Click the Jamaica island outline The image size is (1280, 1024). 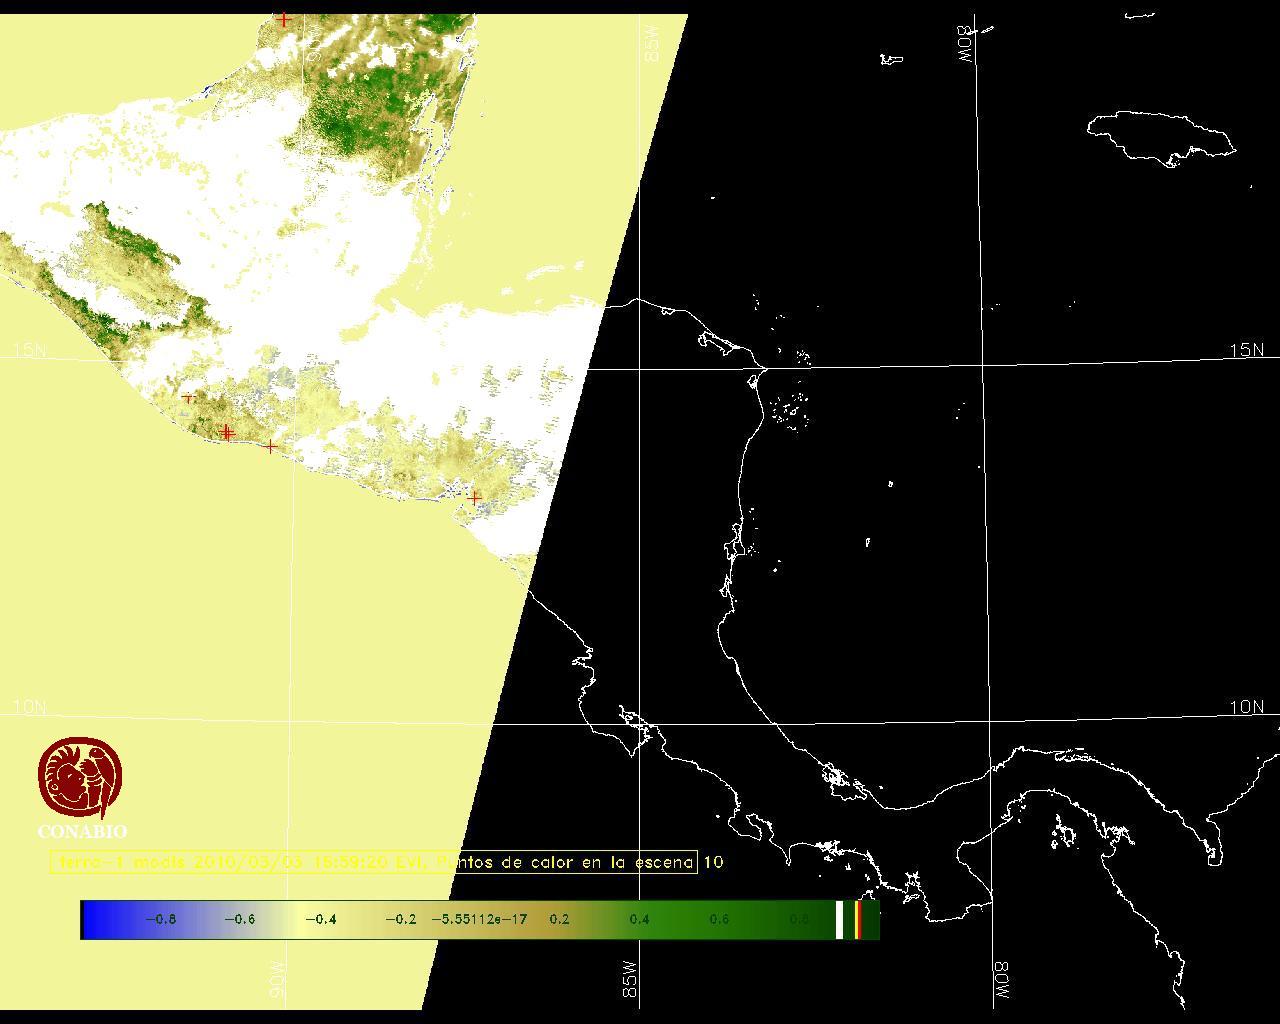click(x=1160, y=135)
